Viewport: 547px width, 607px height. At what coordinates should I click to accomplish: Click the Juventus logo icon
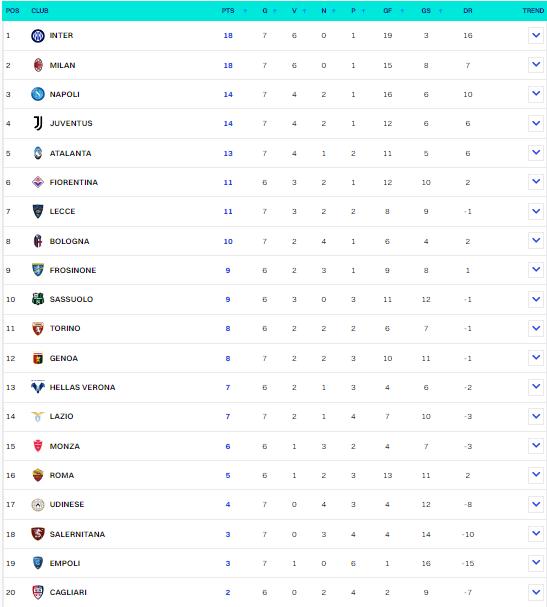[38, 123]
